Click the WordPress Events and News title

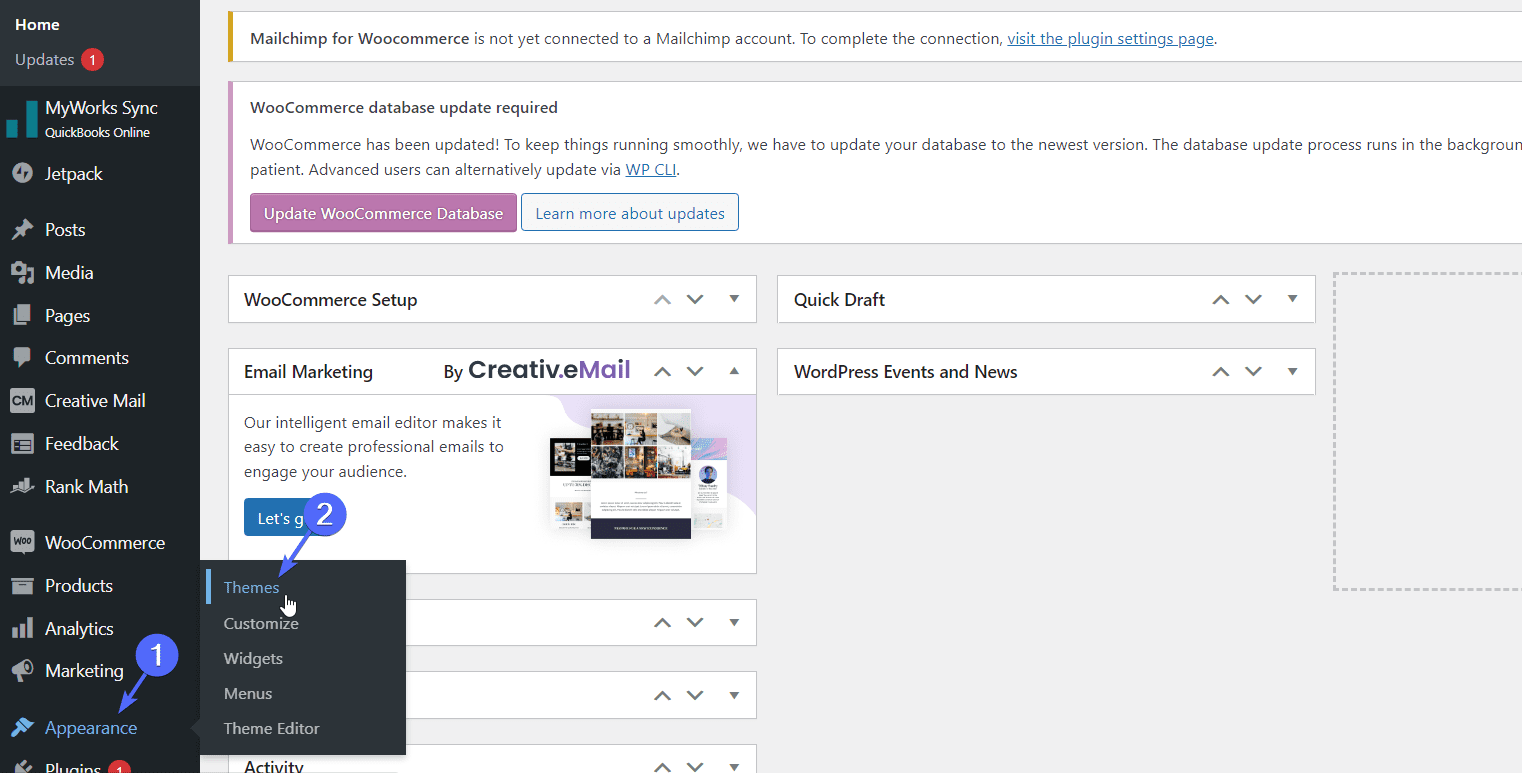tap(906, 372)
